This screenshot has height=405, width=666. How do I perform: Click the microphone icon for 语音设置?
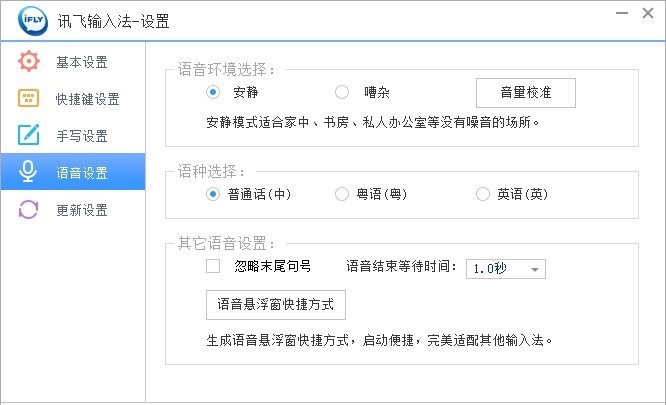pos(28,172)
